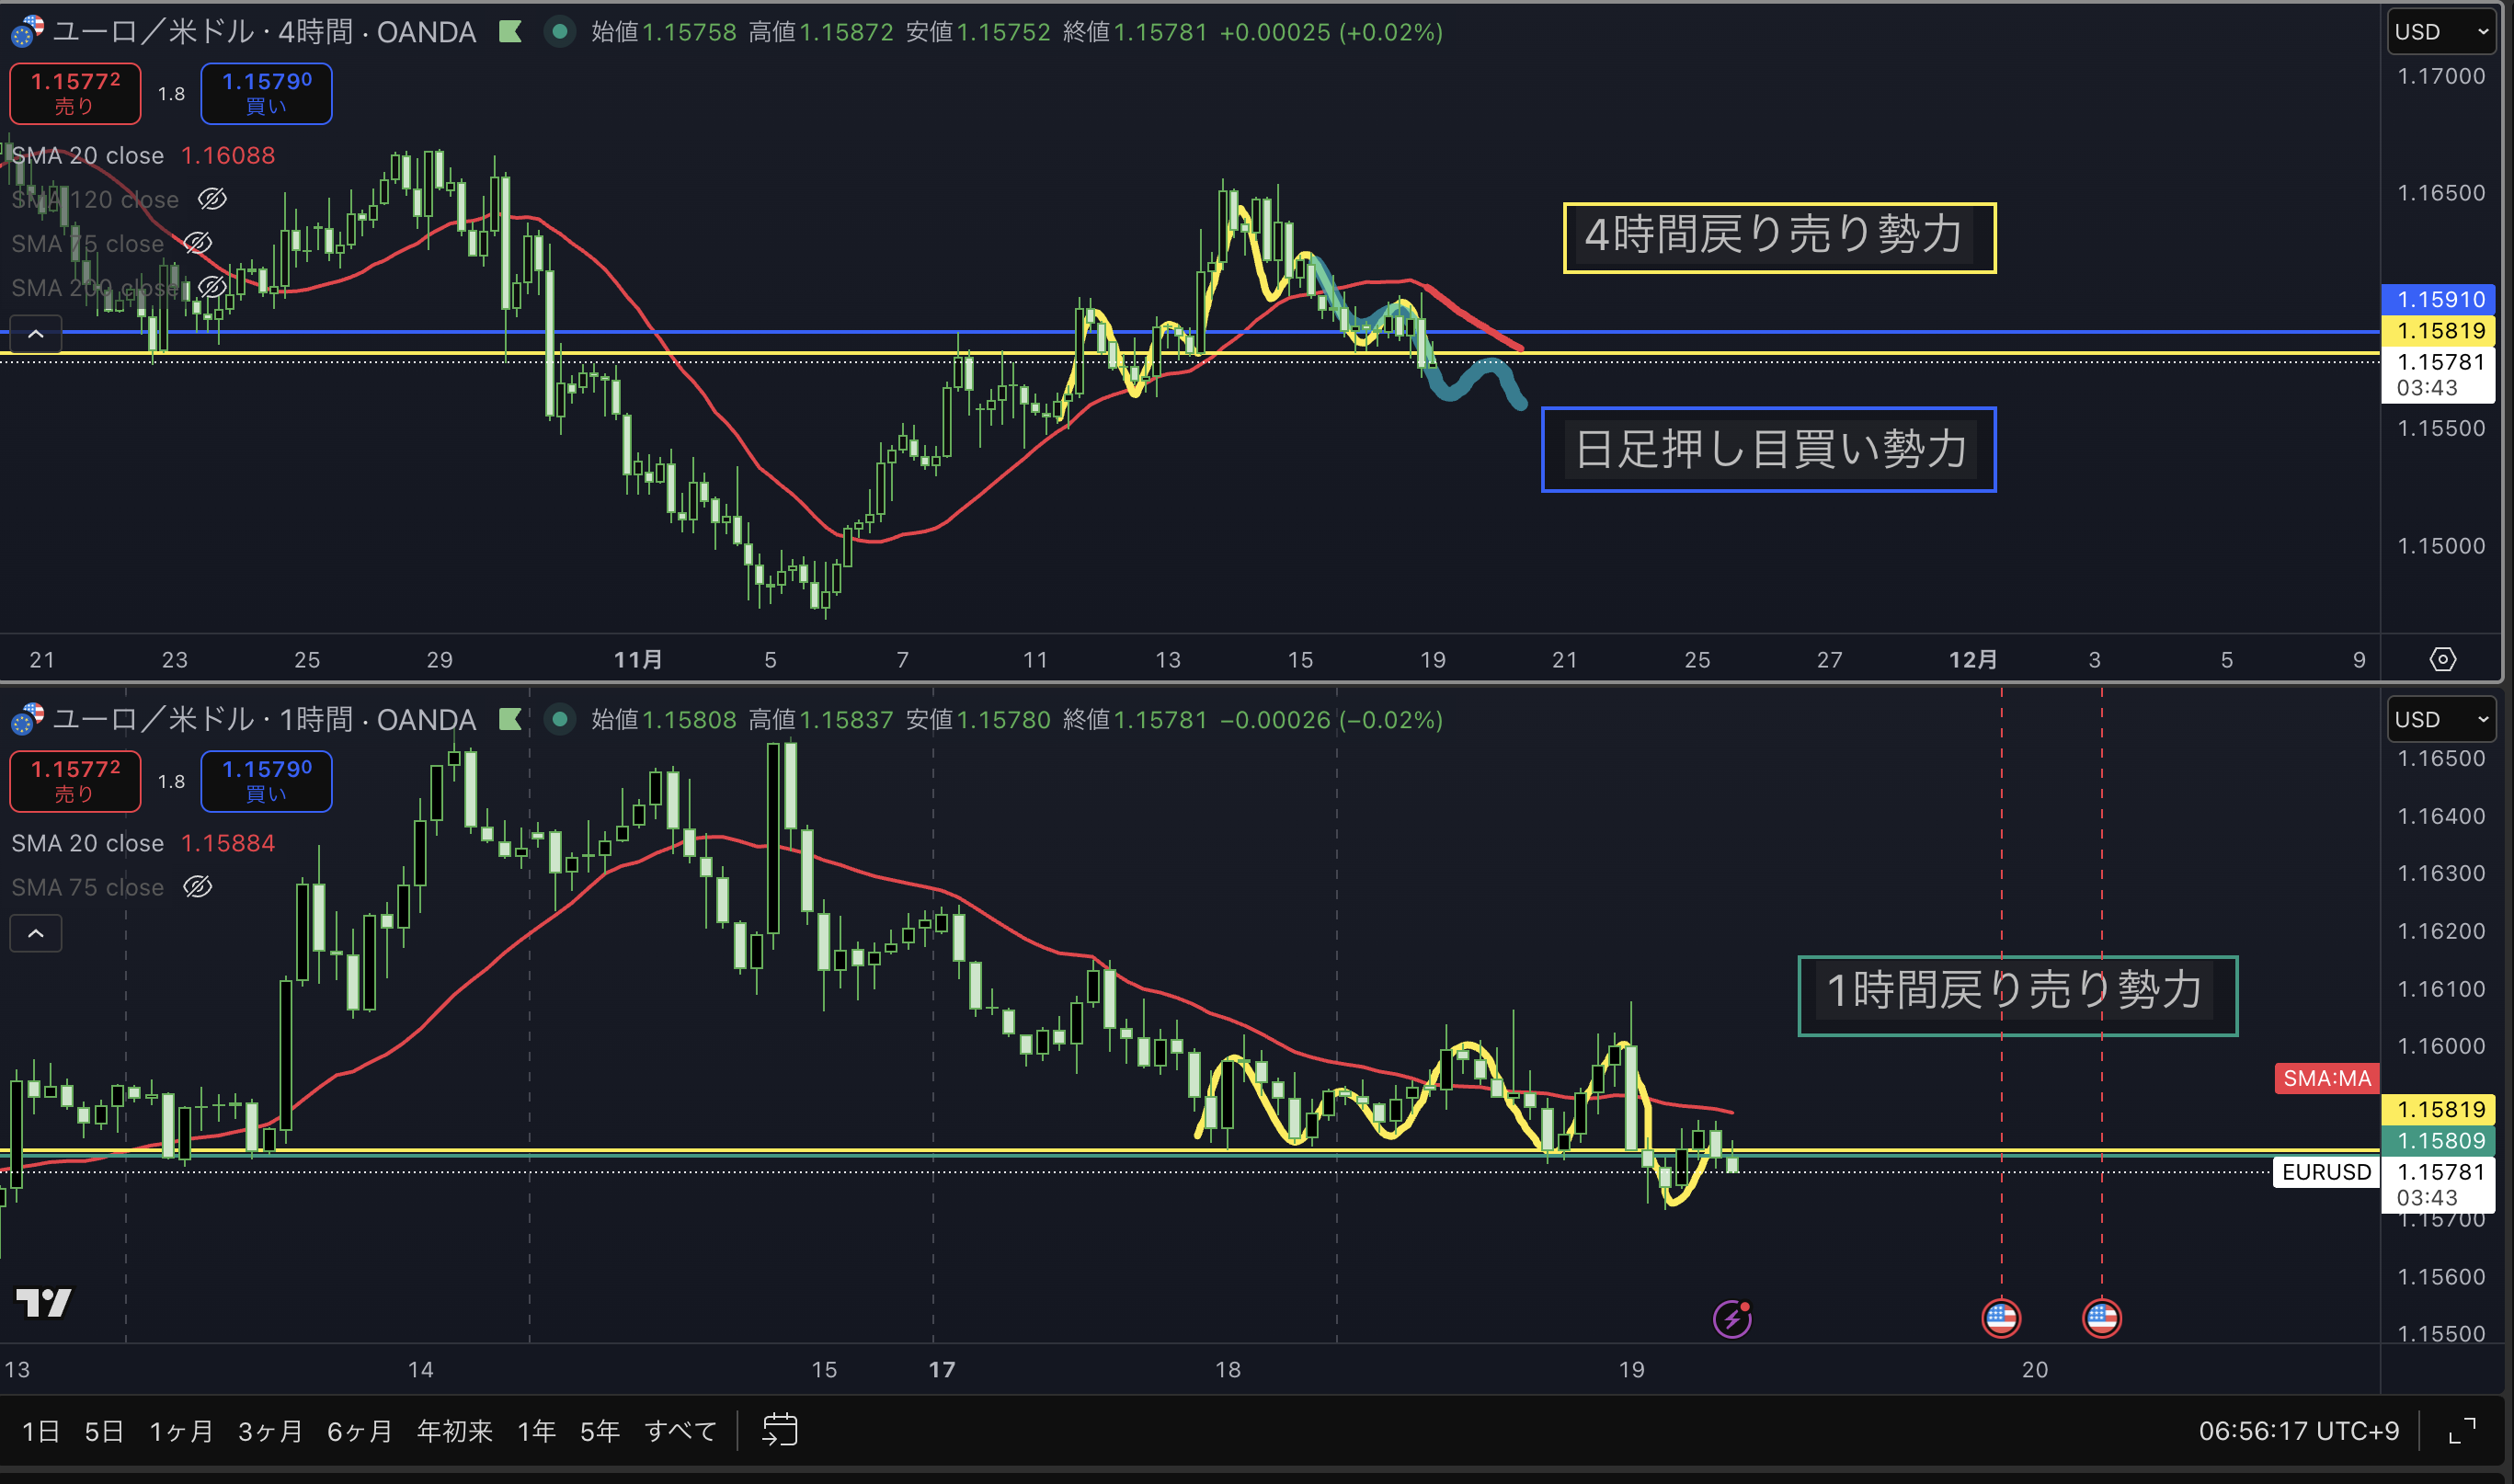The image size is (2514, 1484).
Task: Click the TradingView logo in the lower chart
Action: [44, 1302]
